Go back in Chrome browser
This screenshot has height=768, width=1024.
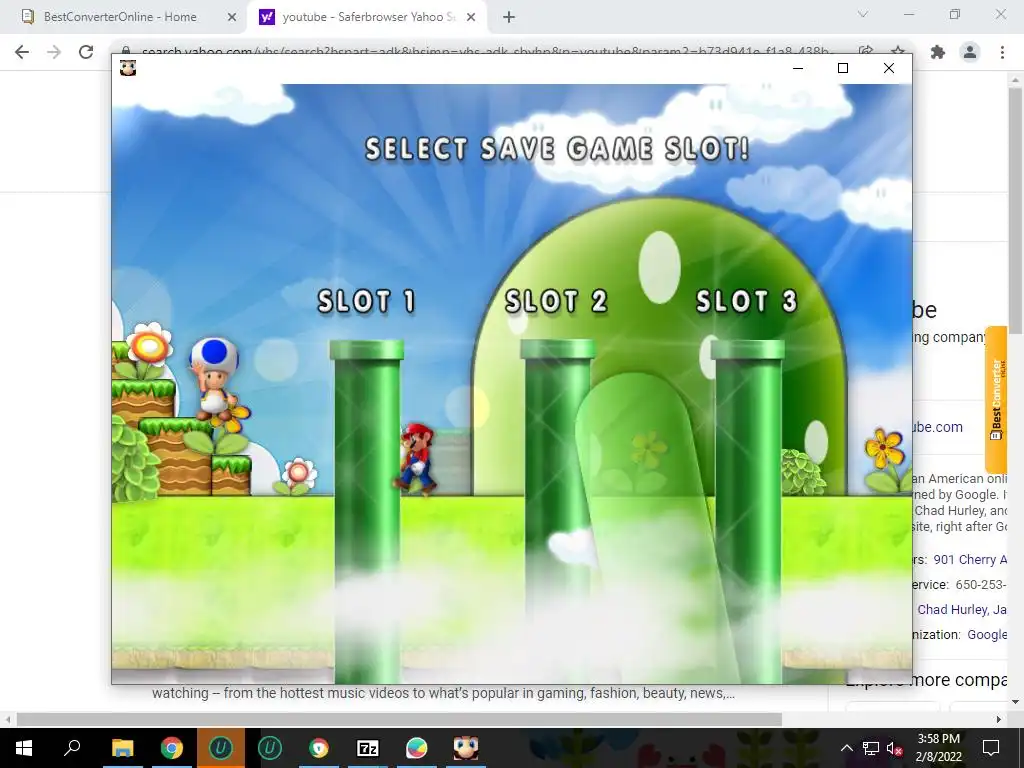tap(22, 52)
